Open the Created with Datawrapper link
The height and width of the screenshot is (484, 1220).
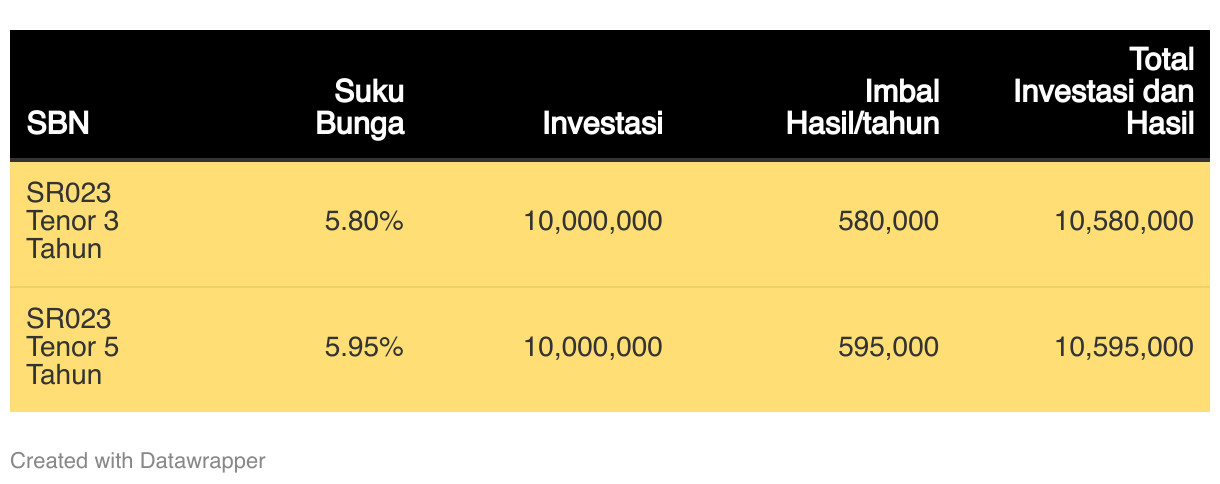point(138,461)
